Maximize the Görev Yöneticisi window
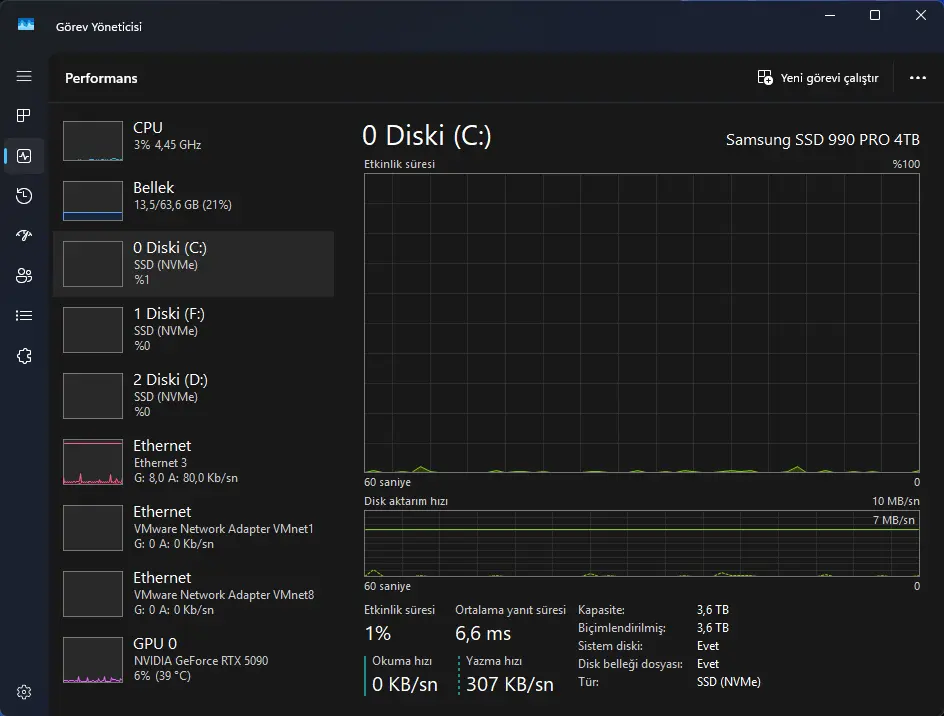The width and height of the screenshot is (944, 716). pos(875,15)
